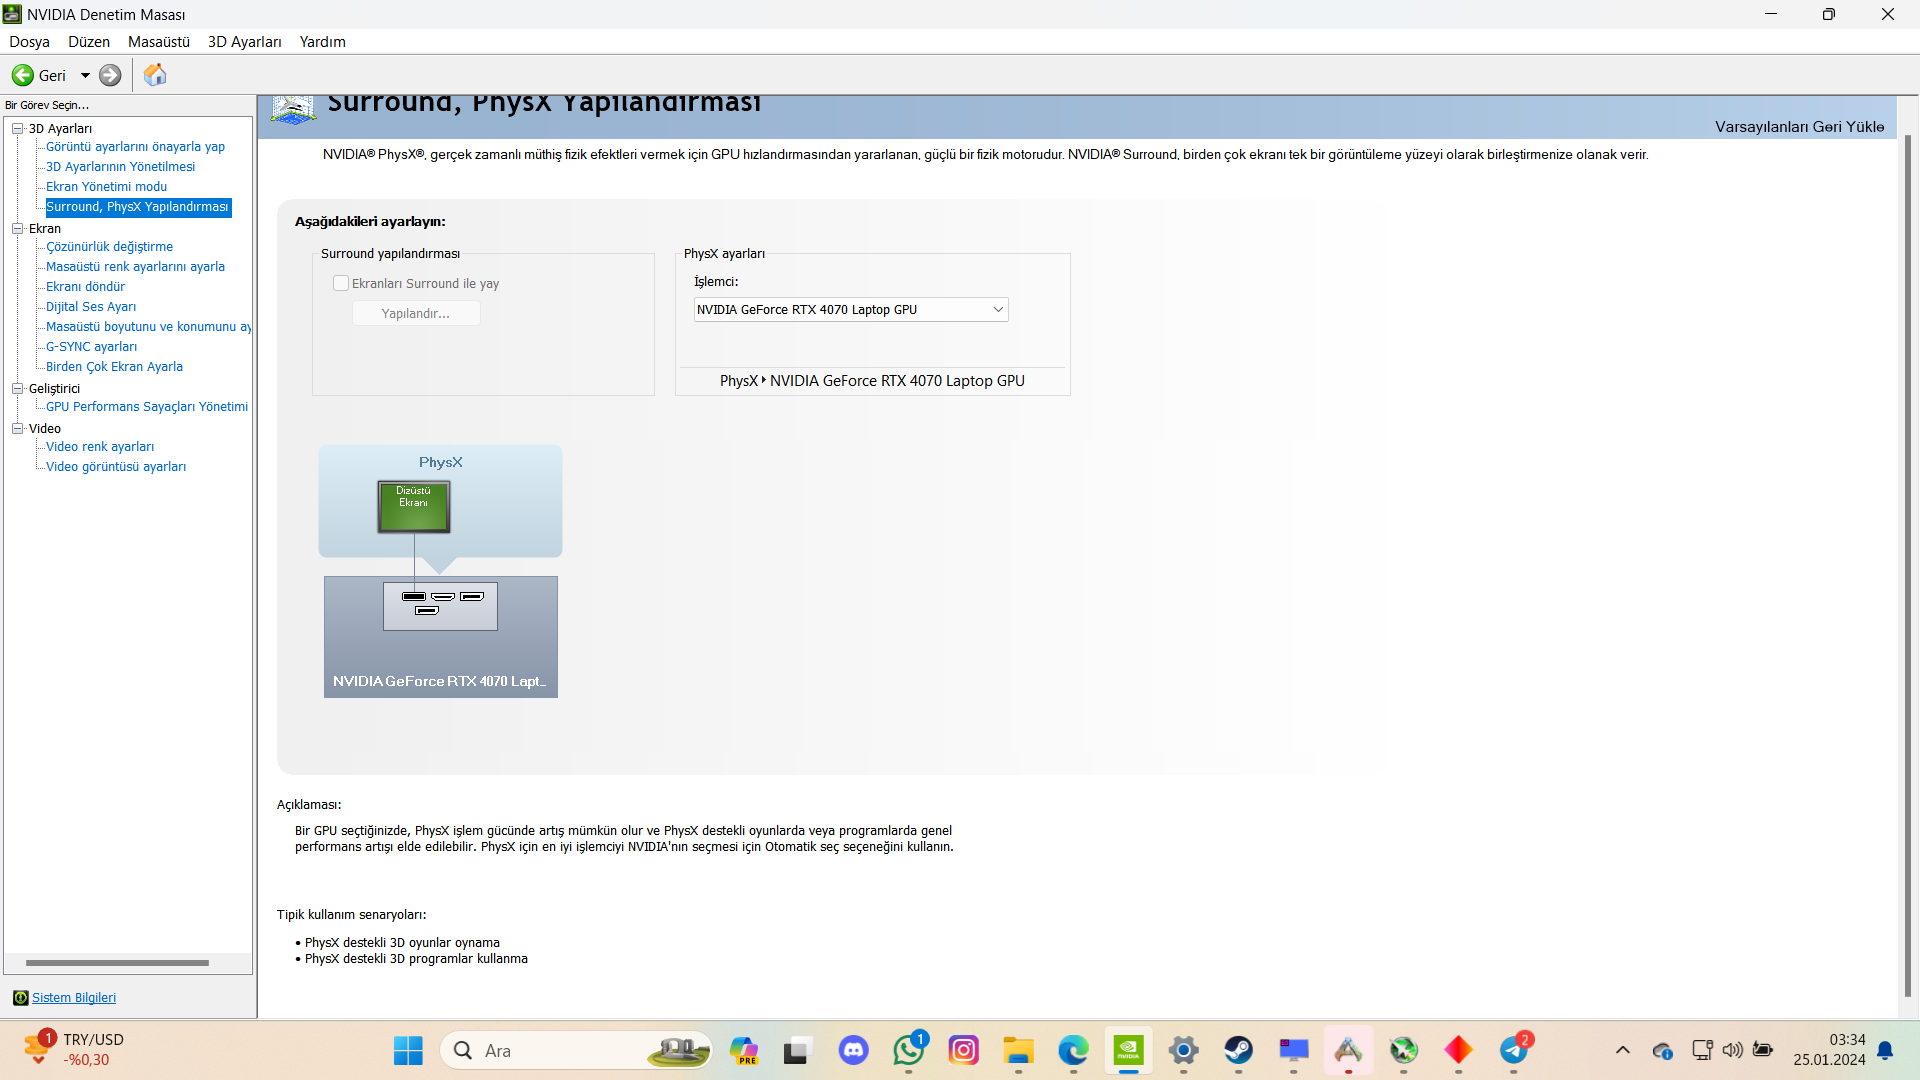Open File Explorer from the taskbar
1920x1080 pixels.
(x=1019, y=1051)
